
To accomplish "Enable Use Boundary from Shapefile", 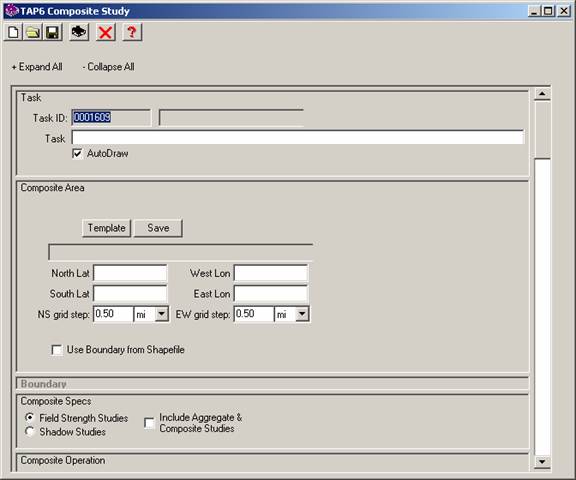I will (x=57, y=350).
